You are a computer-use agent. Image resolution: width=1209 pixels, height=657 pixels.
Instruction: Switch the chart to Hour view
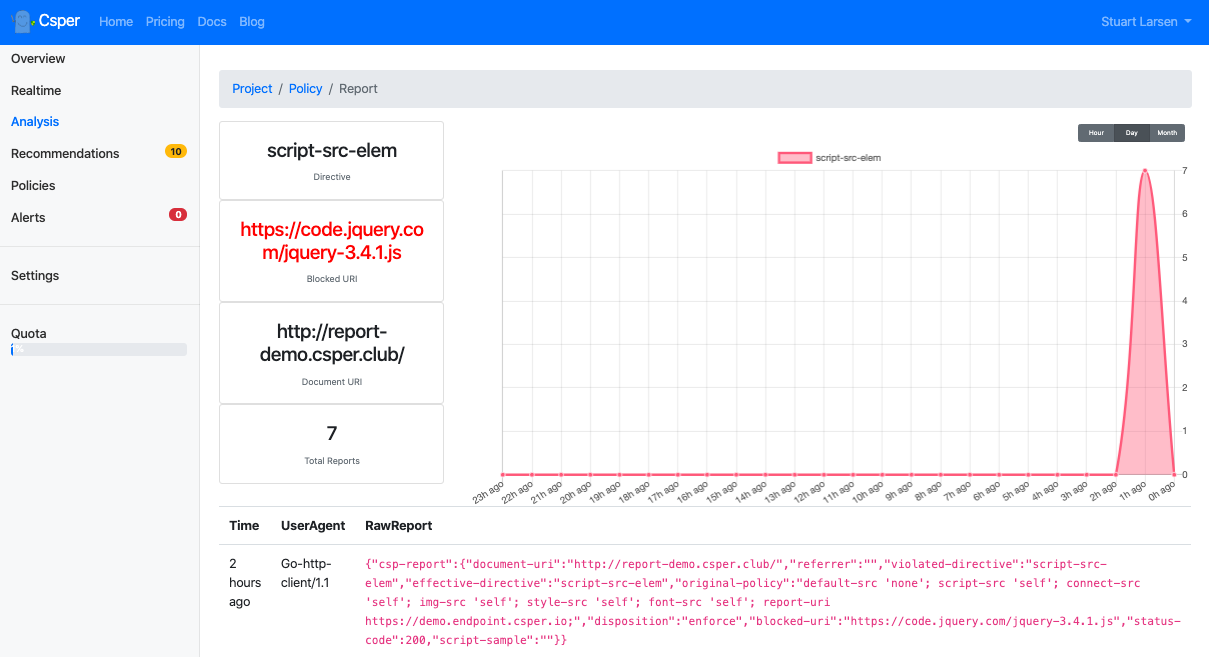pos(1096,133)
